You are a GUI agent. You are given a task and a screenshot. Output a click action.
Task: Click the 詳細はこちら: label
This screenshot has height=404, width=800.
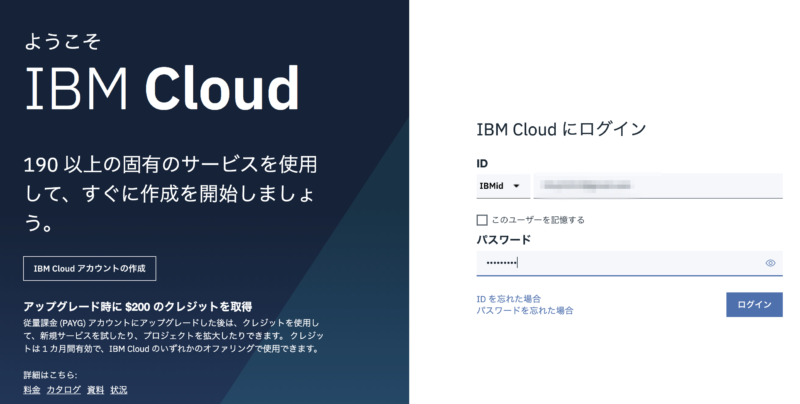pos(51,375)
